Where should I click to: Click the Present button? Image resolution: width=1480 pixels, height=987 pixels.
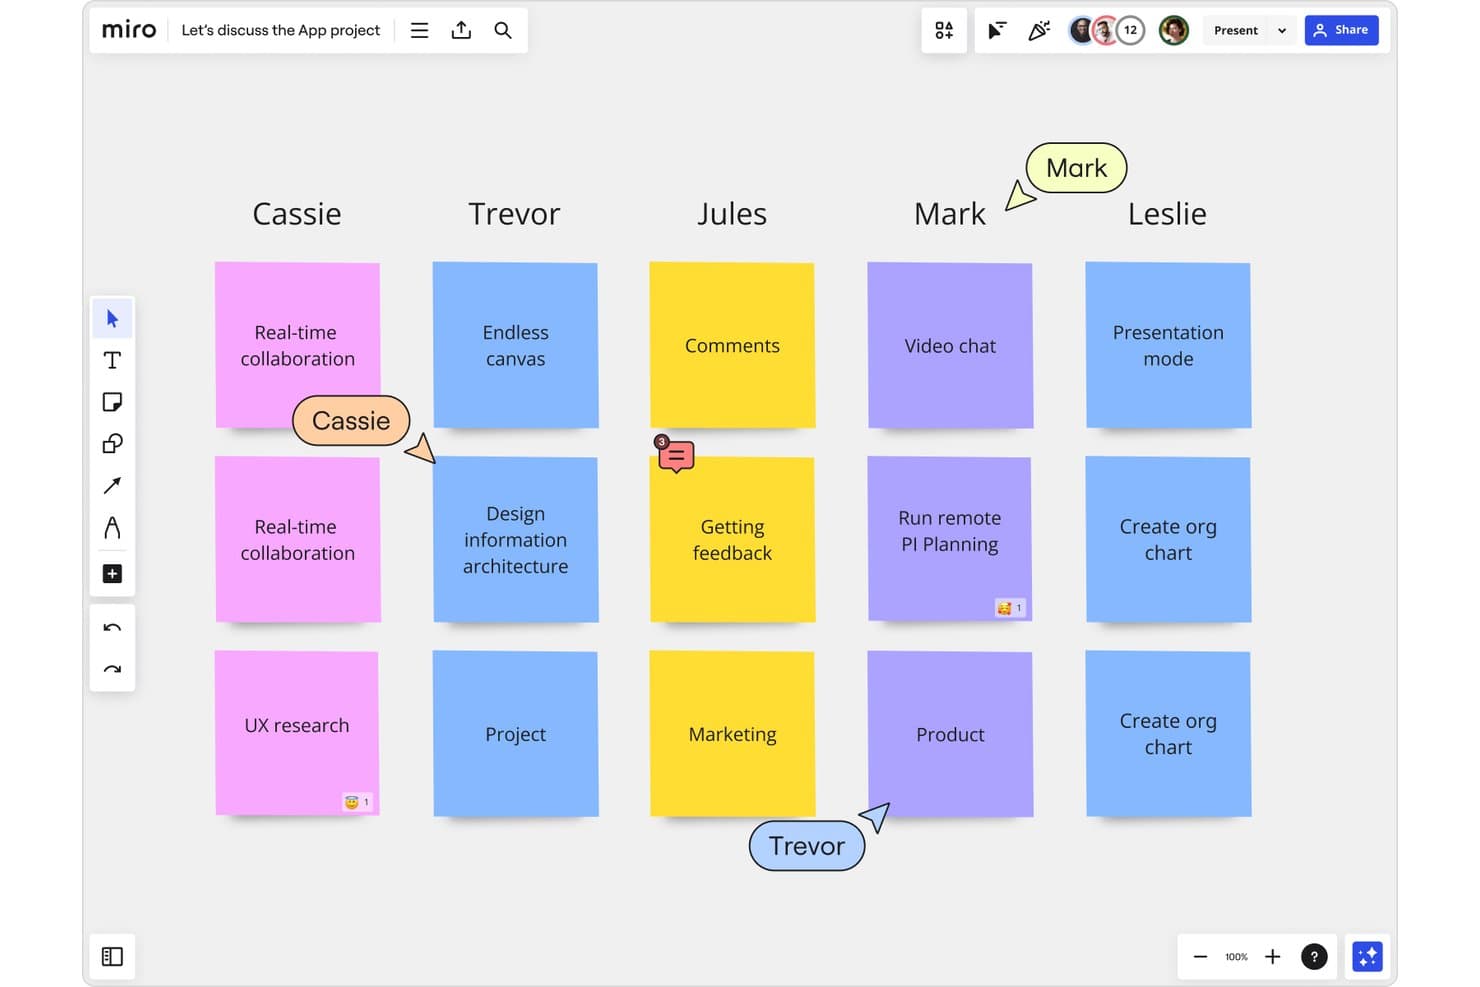coord(1236,30)
